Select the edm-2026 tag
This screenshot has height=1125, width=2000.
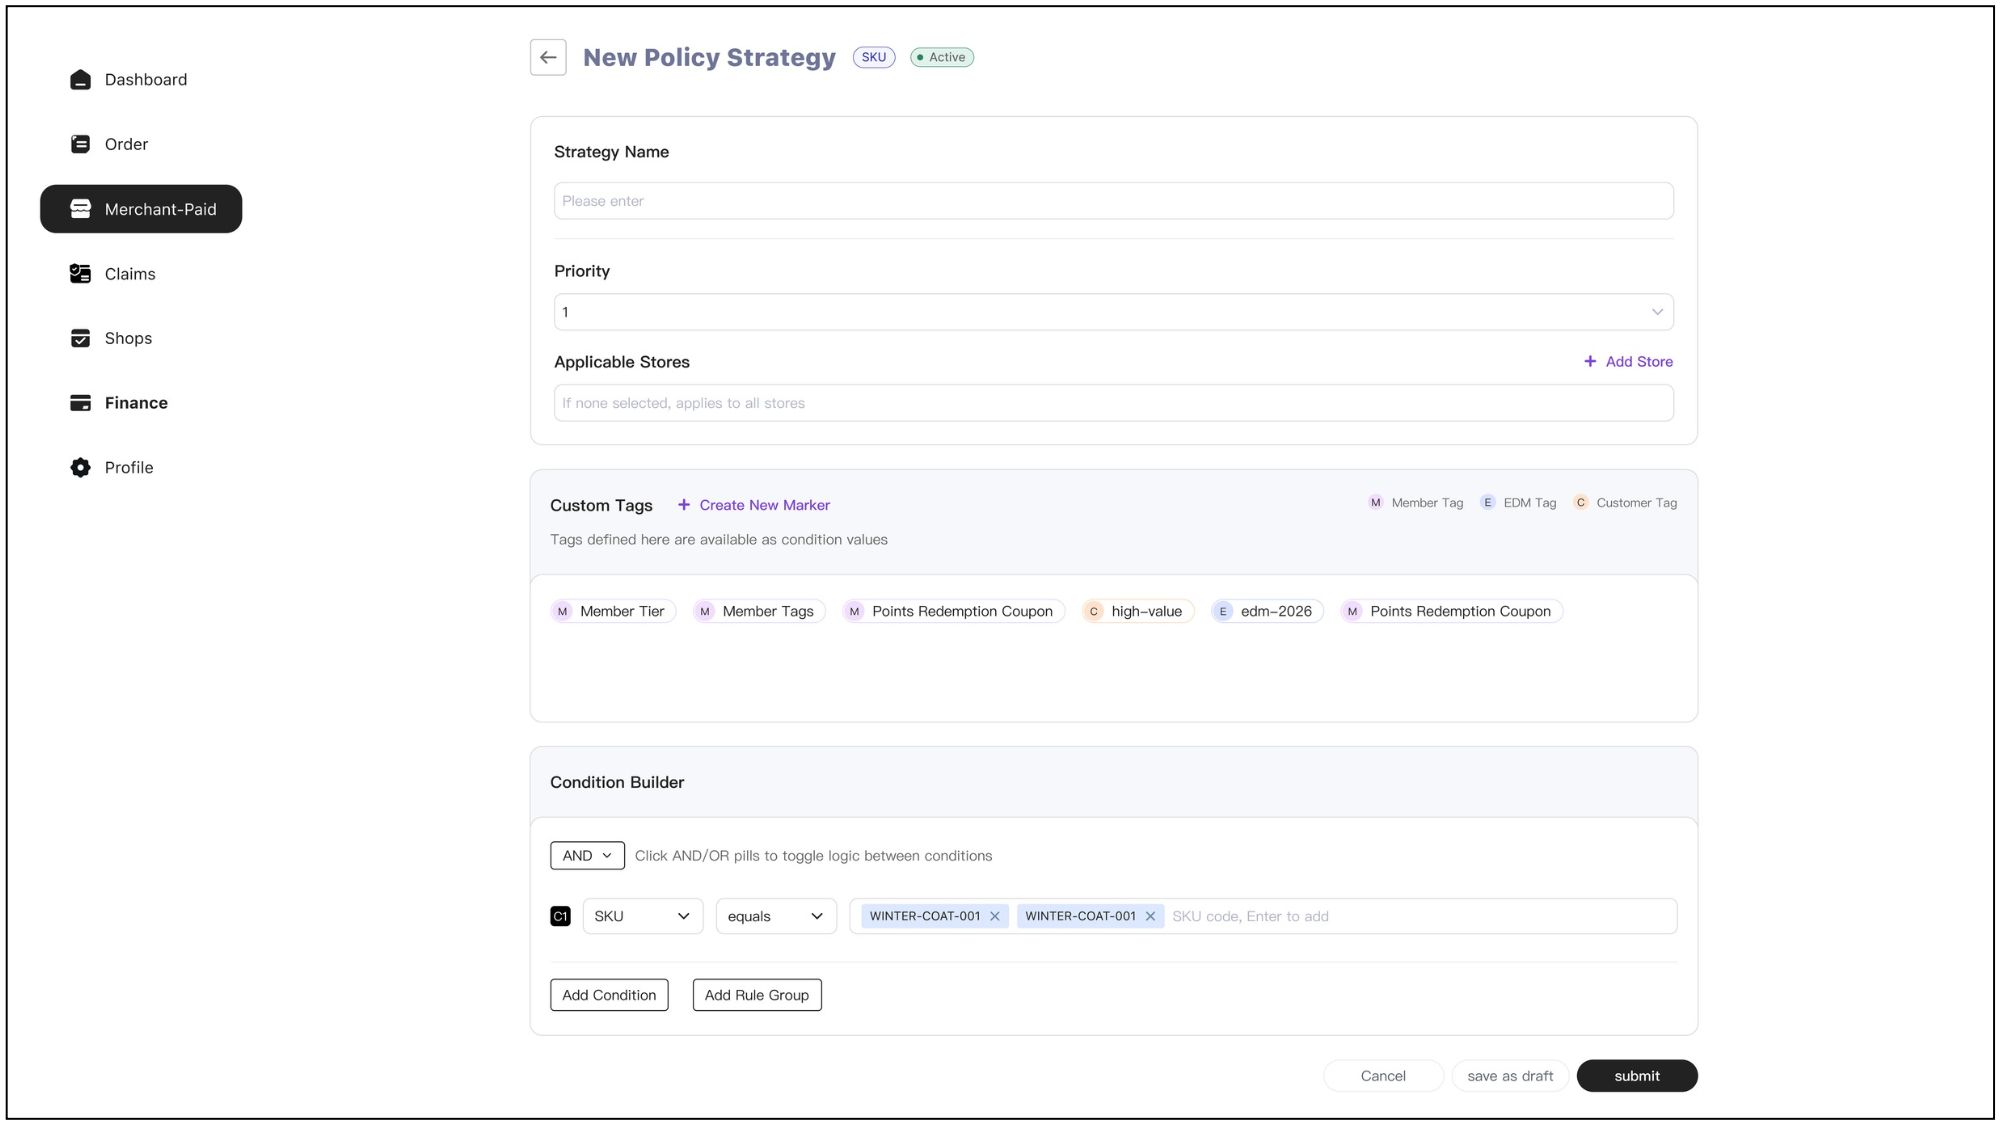[x=1267, y=611]
